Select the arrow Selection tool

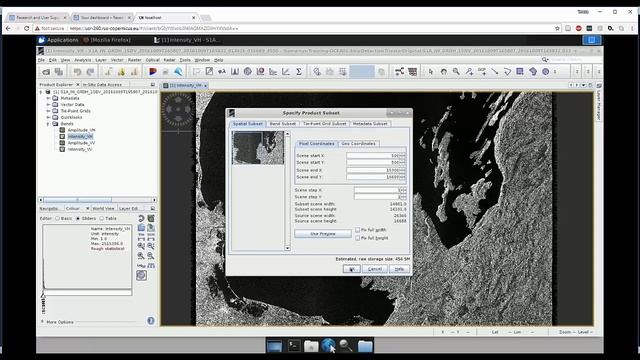click(431, 72)
